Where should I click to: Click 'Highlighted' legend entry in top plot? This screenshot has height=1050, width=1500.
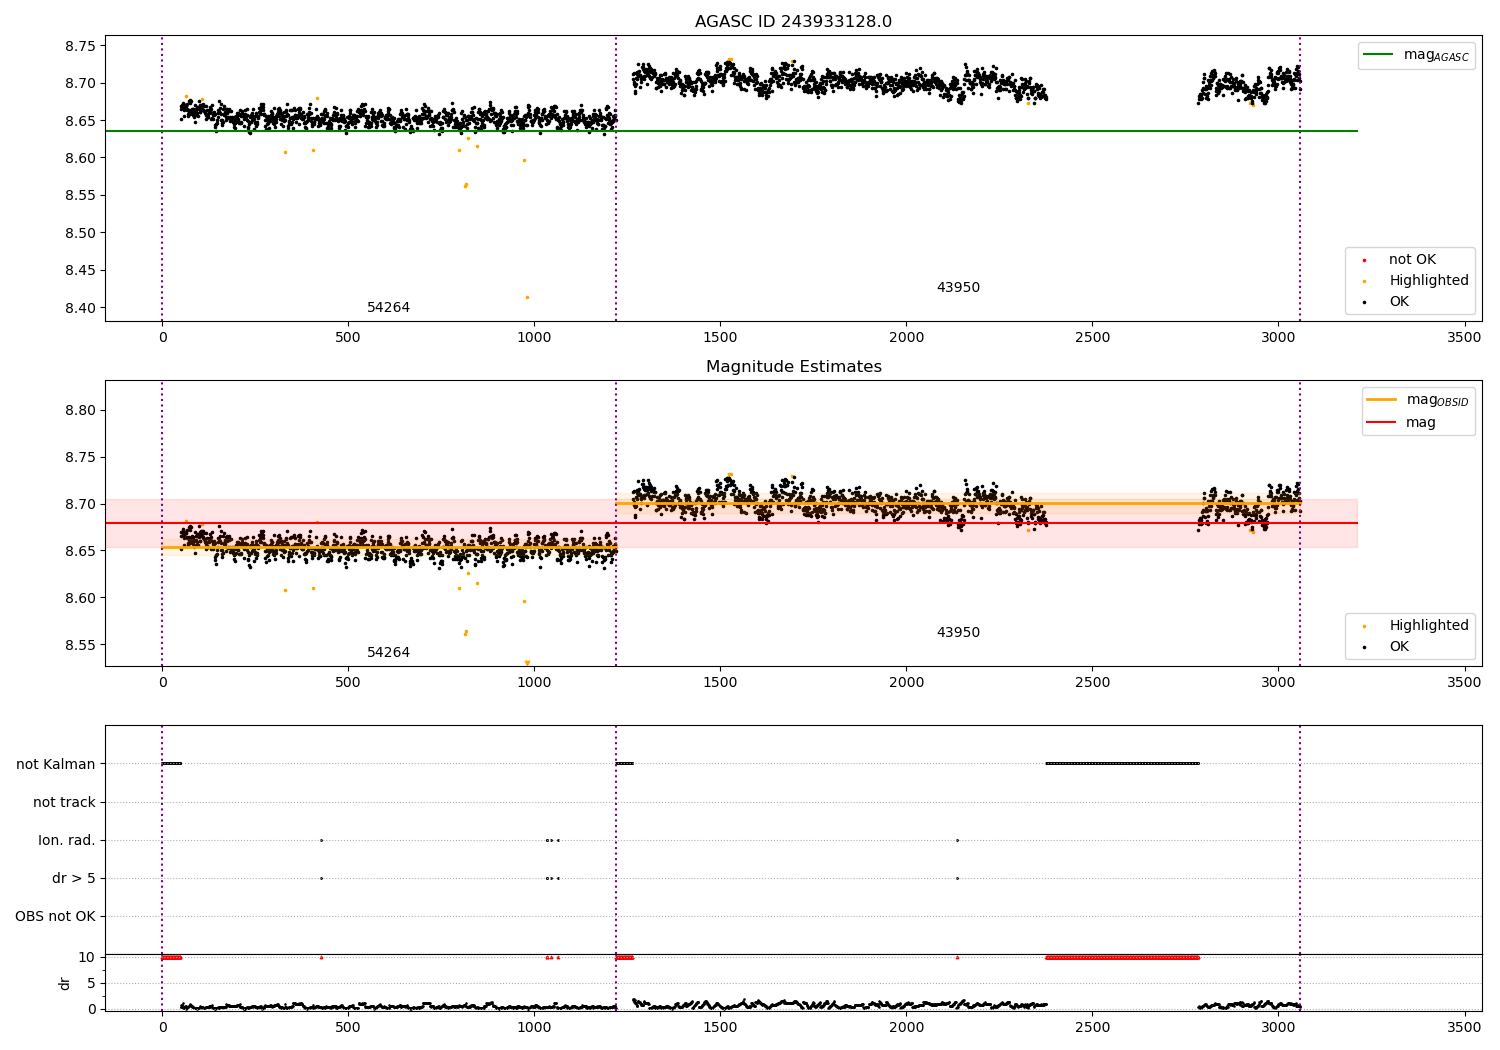pos(1416,281)
